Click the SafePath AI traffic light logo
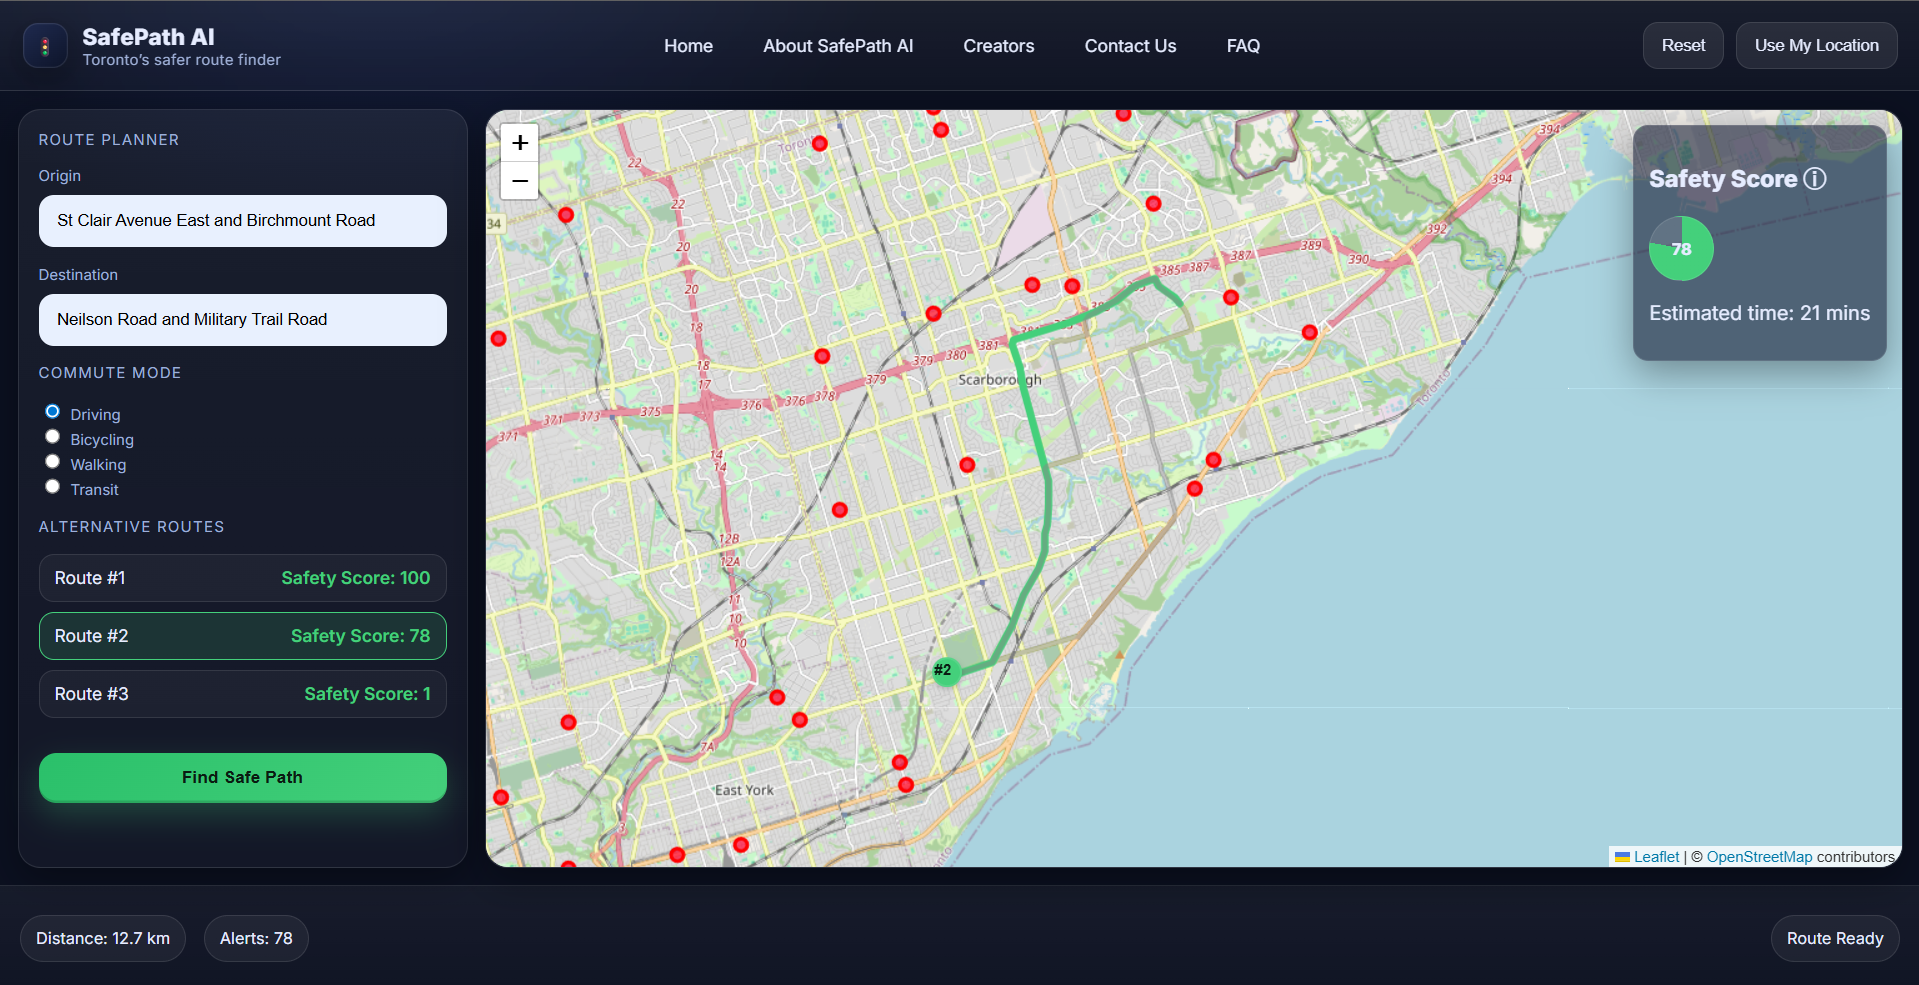Viewport: 1919px width, 985px height. coord(45,46)
